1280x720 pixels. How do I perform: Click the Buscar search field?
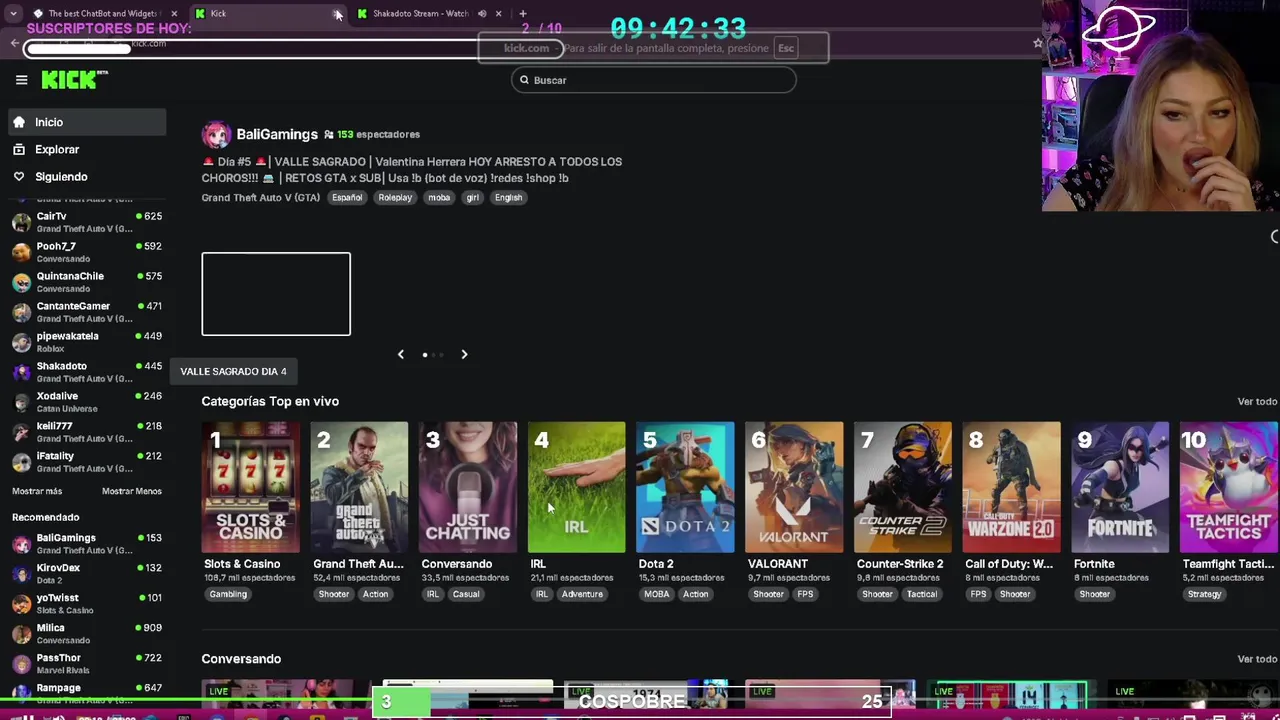coord(654,80)
